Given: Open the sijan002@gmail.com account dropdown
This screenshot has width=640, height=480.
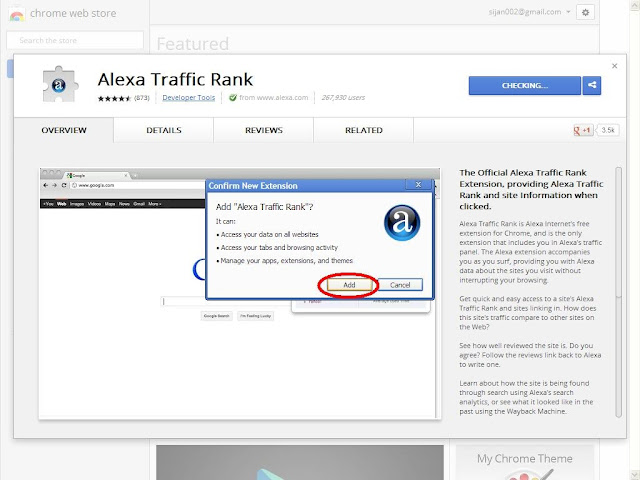Looking at the screenshot, I should [x=529, y=12].
